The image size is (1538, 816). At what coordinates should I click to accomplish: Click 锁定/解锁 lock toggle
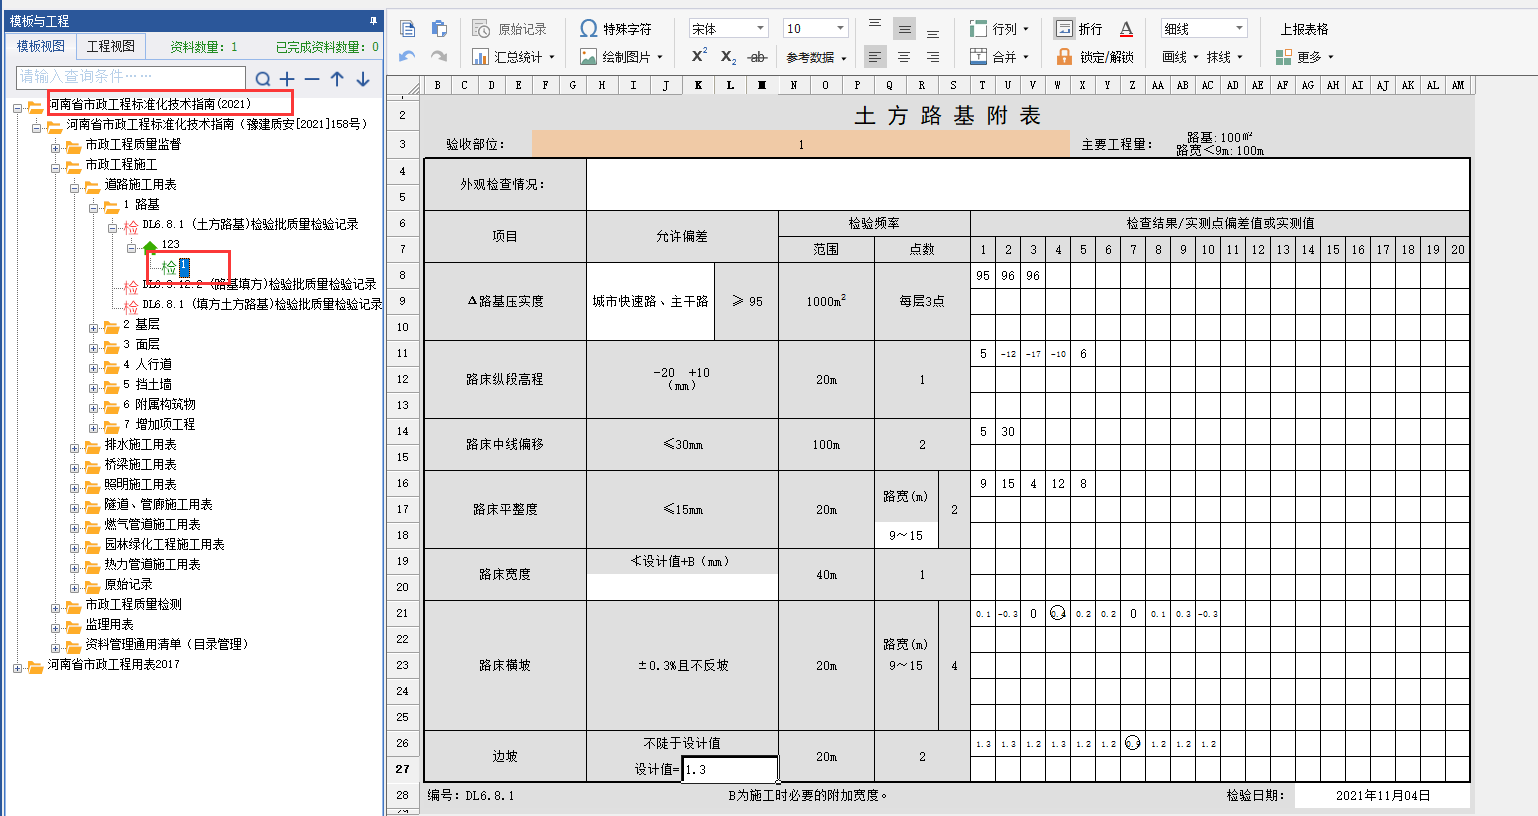[x=1094, y=57]
